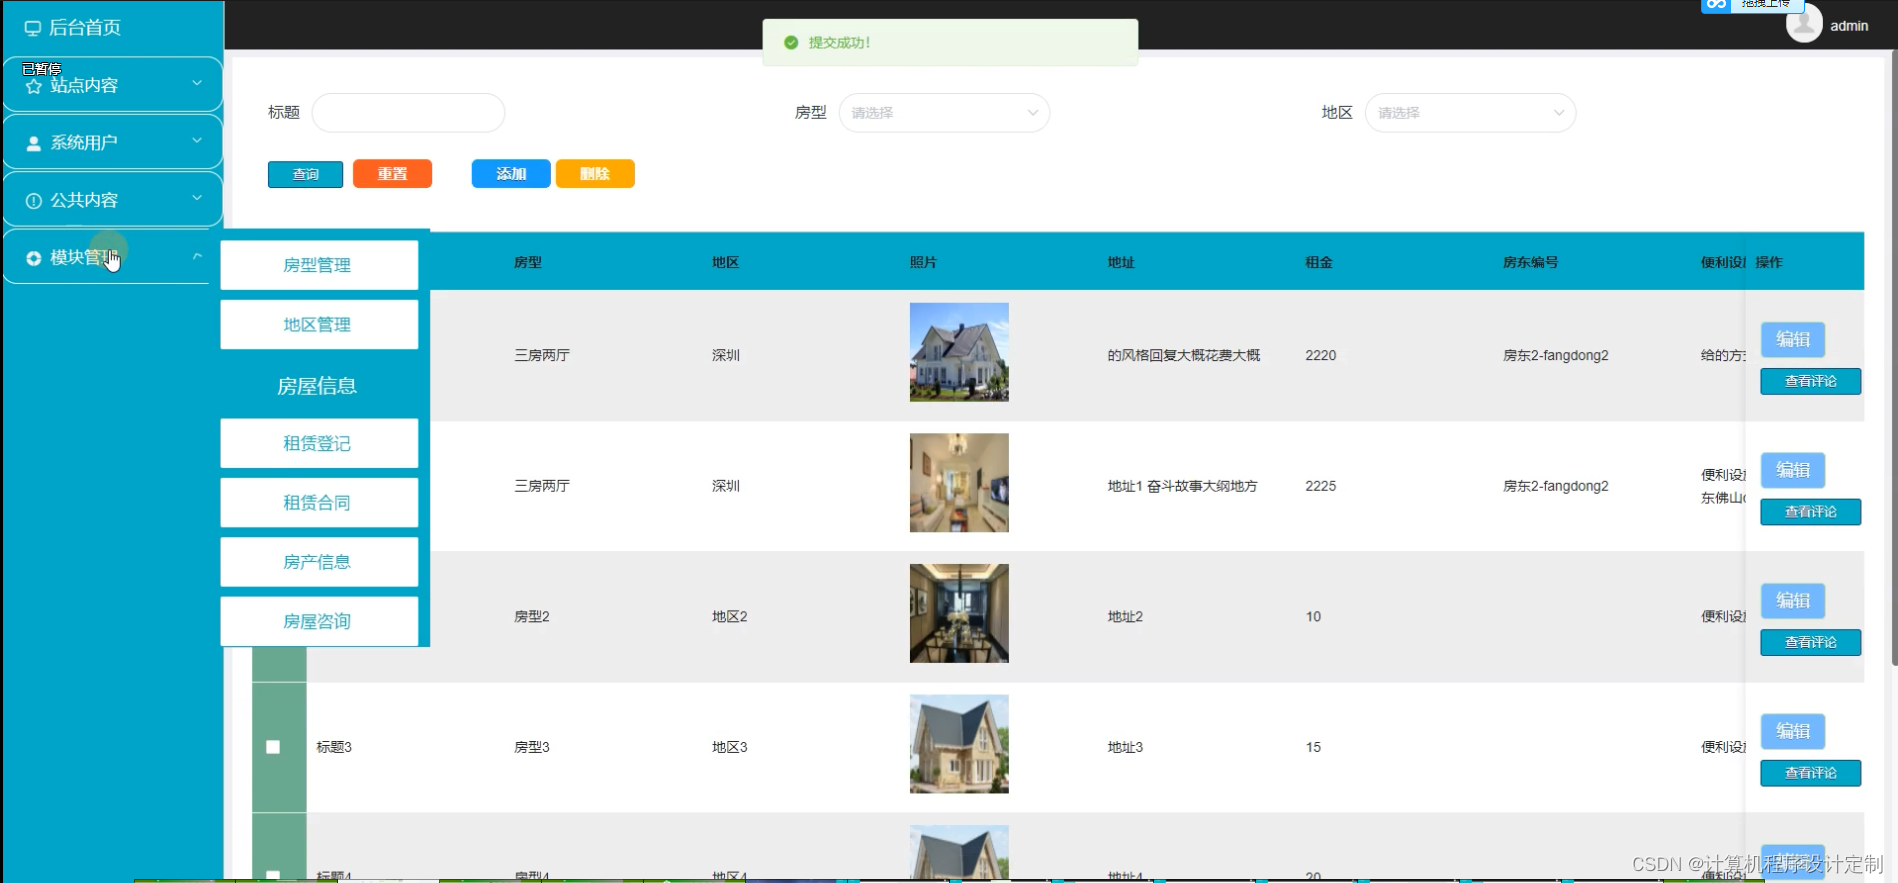Click 编辑 for the 2220 rent row

click(1793, 340)
